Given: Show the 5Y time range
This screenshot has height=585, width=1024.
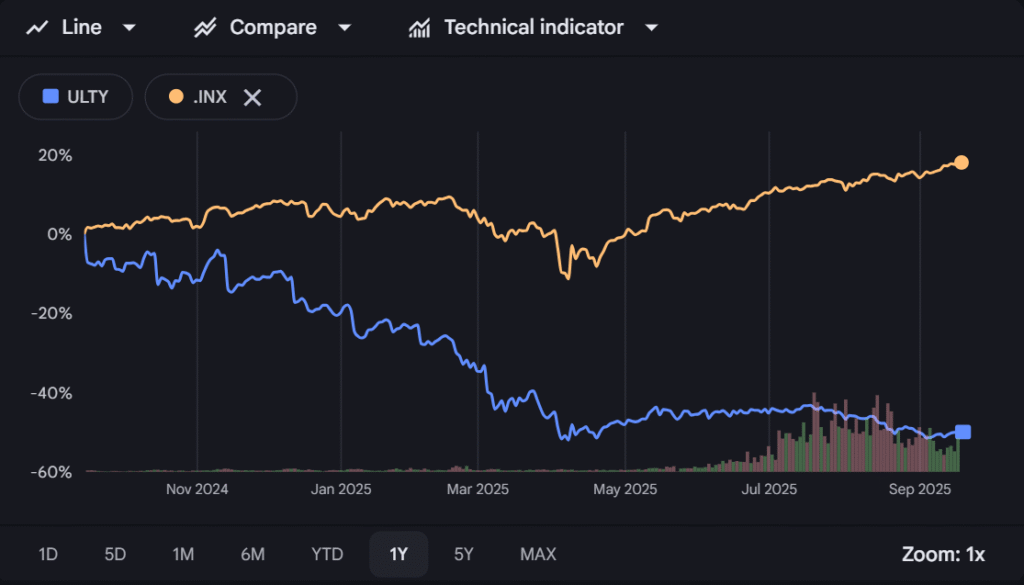Looking at the screenshot, I should point(464,554).
